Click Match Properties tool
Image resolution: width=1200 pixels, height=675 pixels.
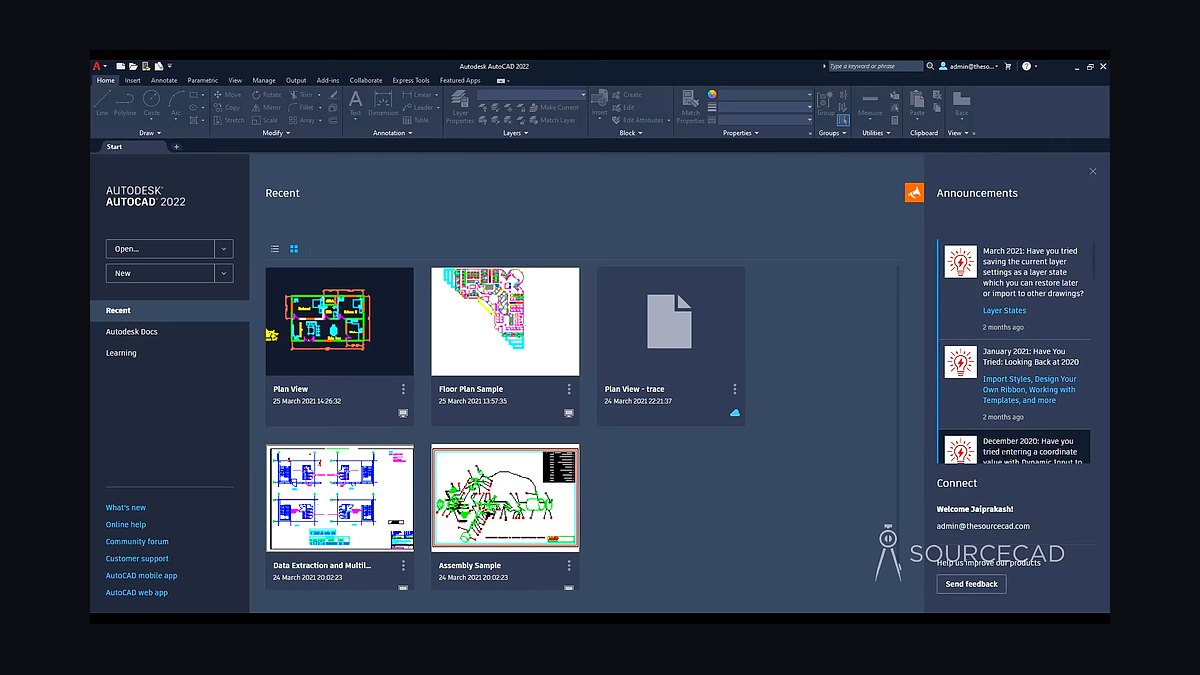[691, 106]
